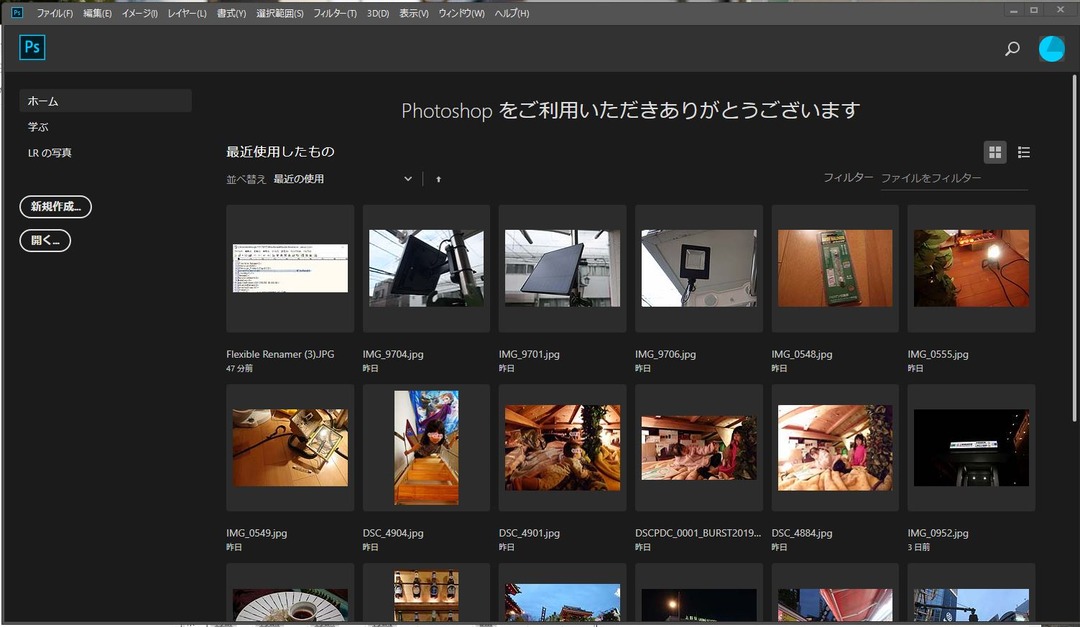Open the DSC_4901.jpg thumbnail
The image size is (1080, 627).
[562, 448]
